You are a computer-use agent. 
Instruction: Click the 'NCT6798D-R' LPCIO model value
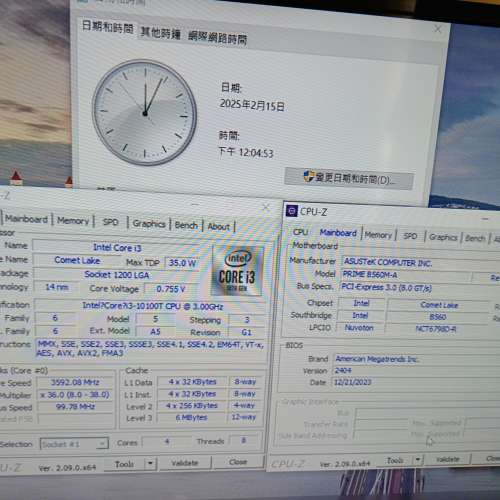click(436, 329)
